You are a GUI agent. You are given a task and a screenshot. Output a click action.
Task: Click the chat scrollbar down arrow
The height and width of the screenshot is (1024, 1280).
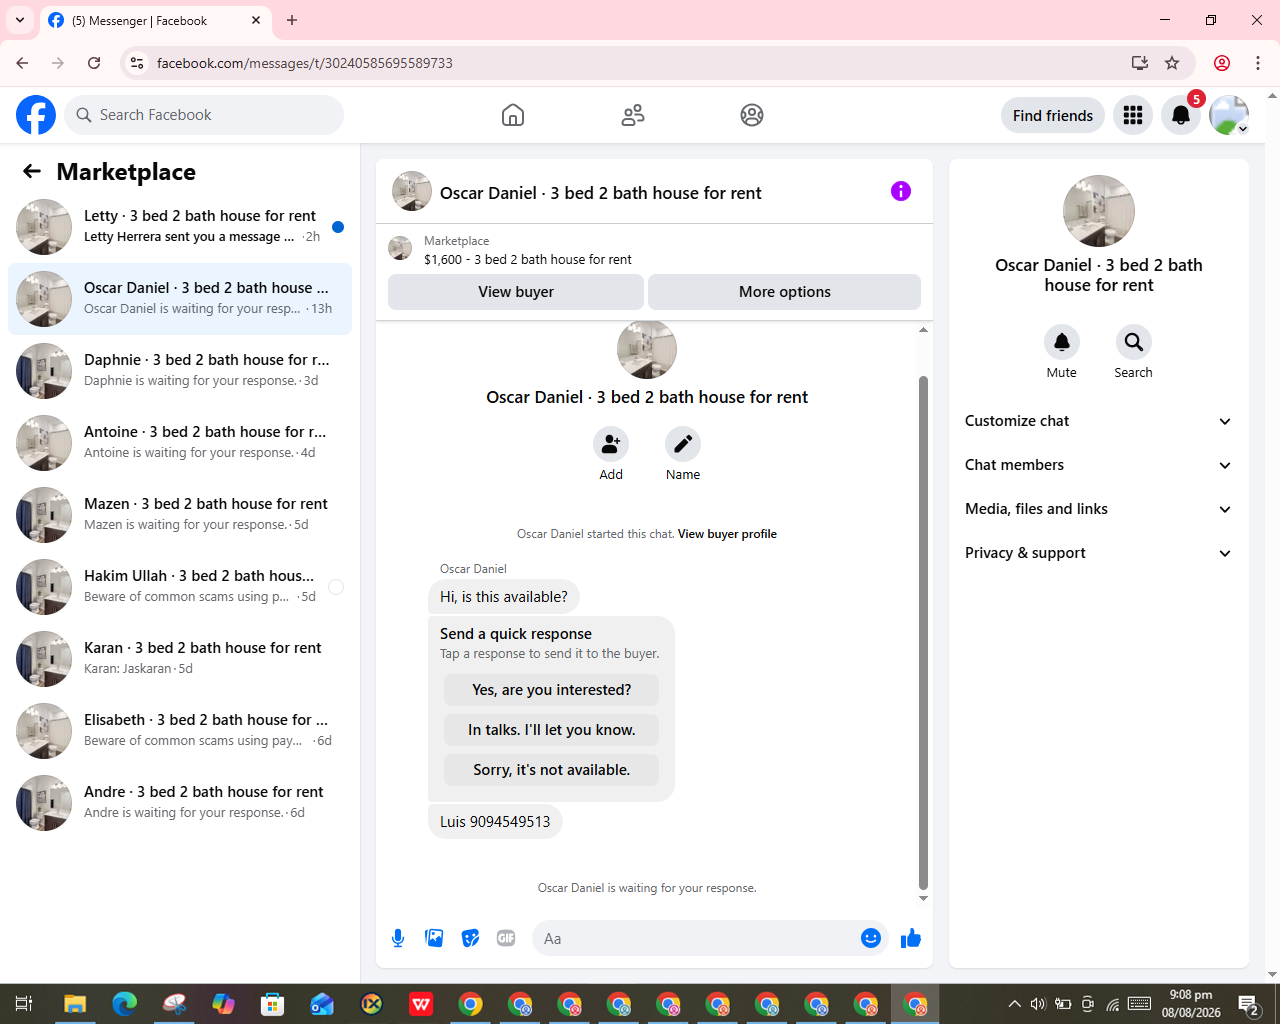(x=923, y=898)
